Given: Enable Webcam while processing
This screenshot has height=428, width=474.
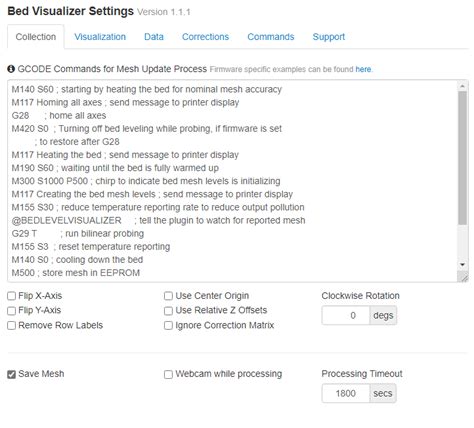Looking at the screenshot, I should (168, 374).
